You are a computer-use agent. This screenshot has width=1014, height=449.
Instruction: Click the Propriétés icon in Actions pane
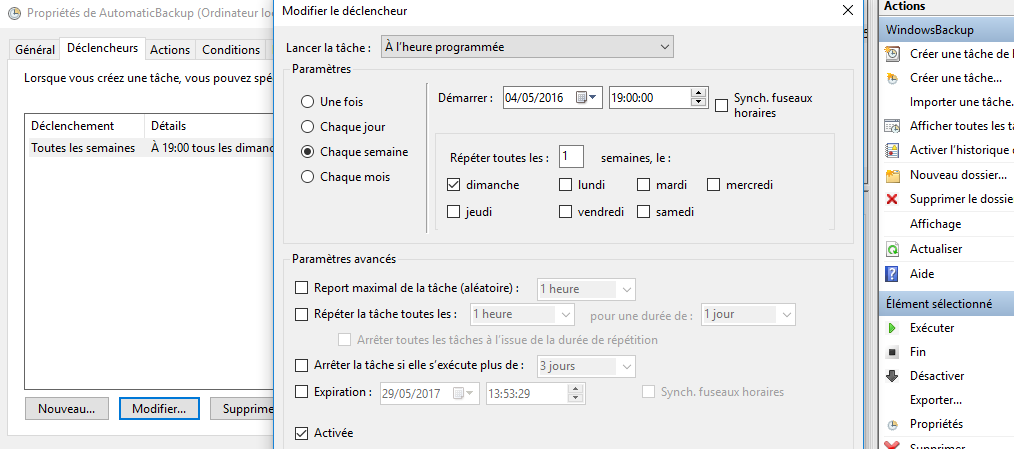(892, 424)
